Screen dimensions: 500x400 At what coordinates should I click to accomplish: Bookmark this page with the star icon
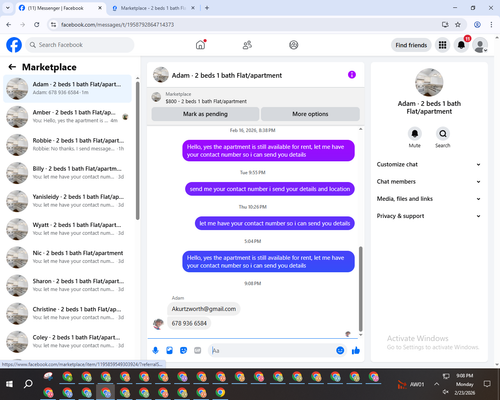pyautogui.click(x=458, y=24)
